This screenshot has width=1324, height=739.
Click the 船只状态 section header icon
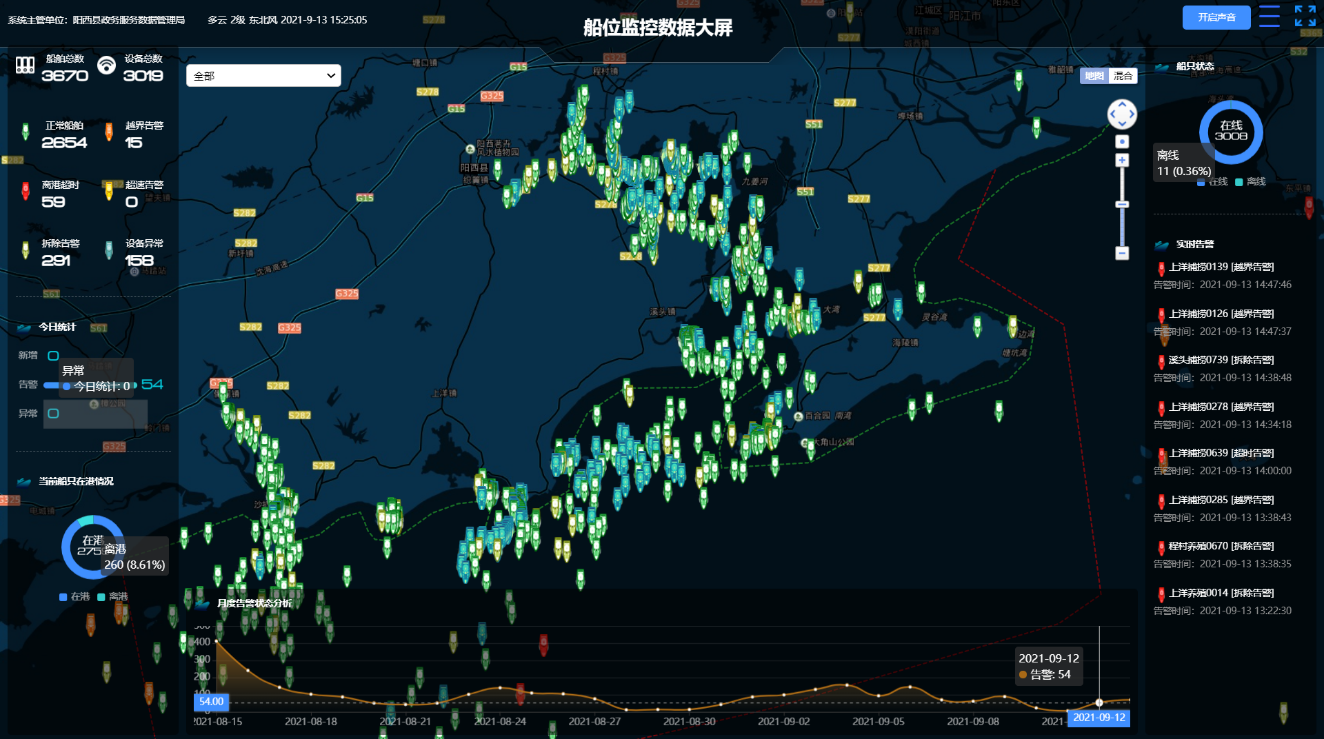[1162, 67]
